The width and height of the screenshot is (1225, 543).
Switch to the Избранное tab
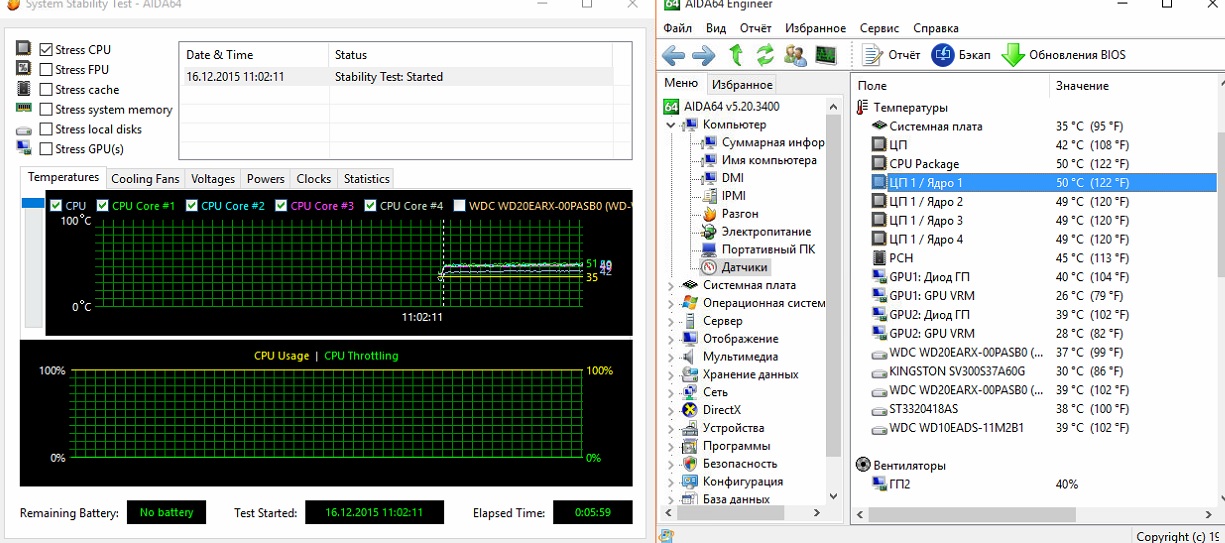[x=744, y=85]
